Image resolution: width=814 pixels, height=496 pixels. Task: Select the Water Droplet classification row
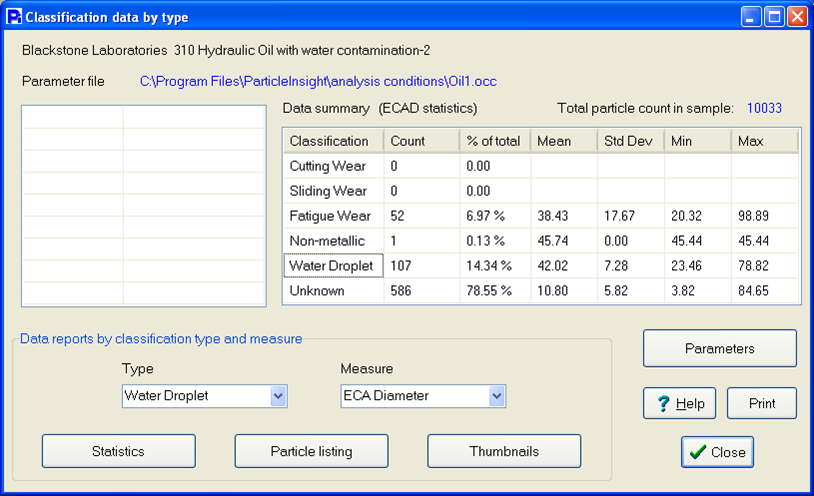click(333, 266)
